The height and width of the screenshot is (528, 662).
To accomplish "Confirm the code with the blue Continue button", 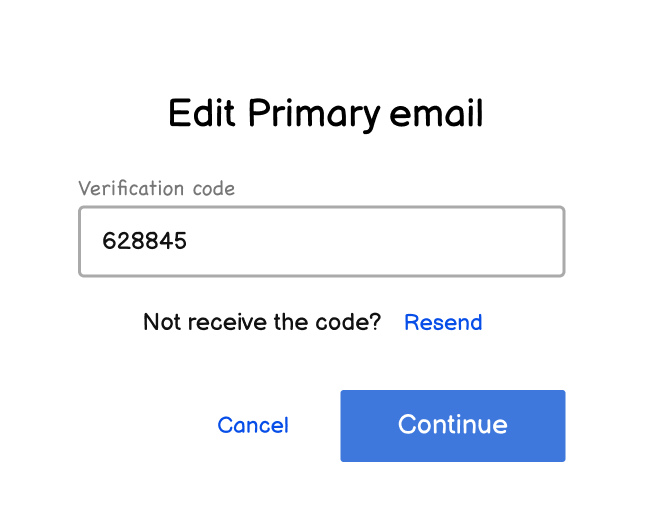I will pyautogui.click(x=452, y=425).
